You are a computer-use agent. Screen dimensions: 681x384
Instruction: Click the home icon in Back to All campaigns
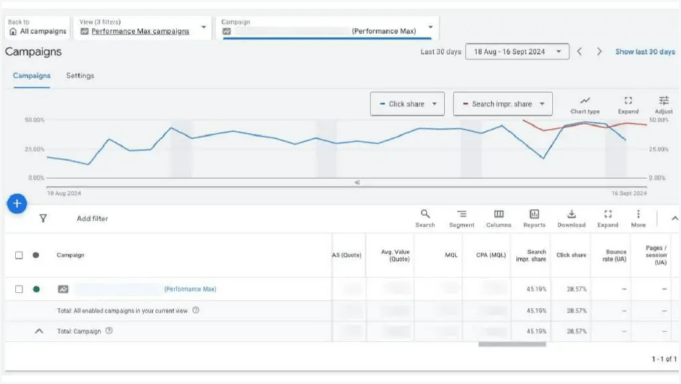click(13, 31)
